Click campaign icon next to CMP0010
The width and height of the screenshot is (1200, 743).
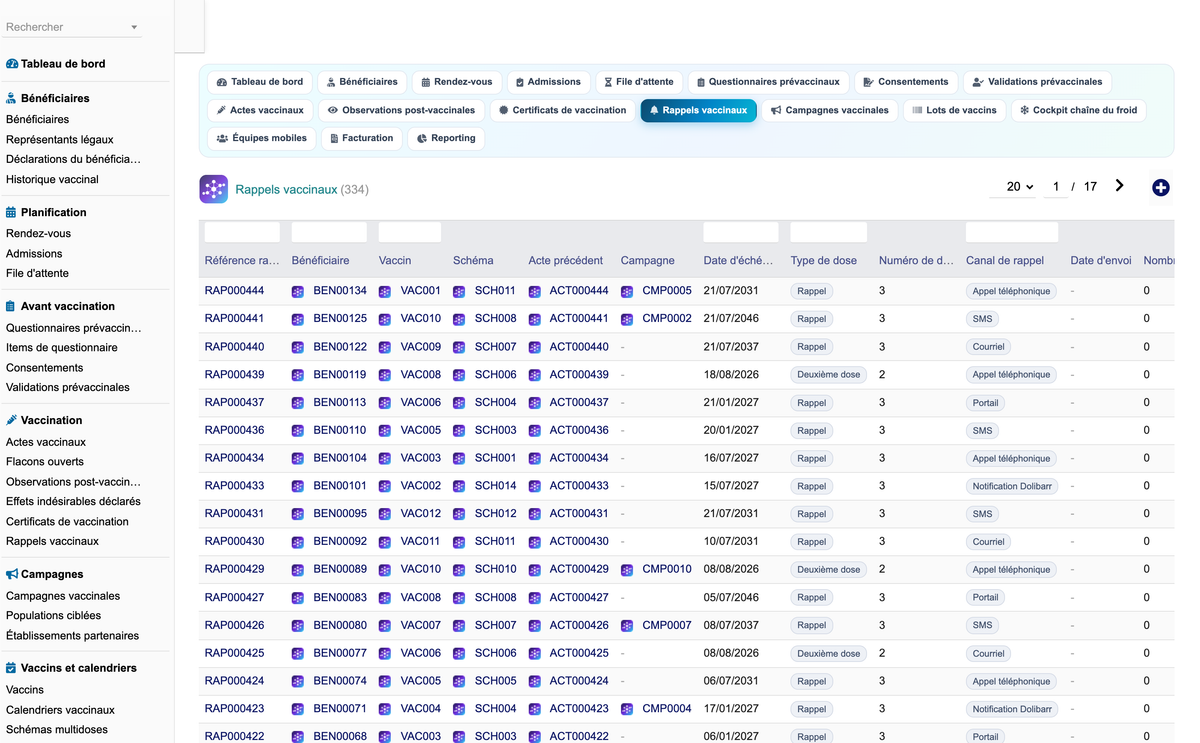click(627, 569)
